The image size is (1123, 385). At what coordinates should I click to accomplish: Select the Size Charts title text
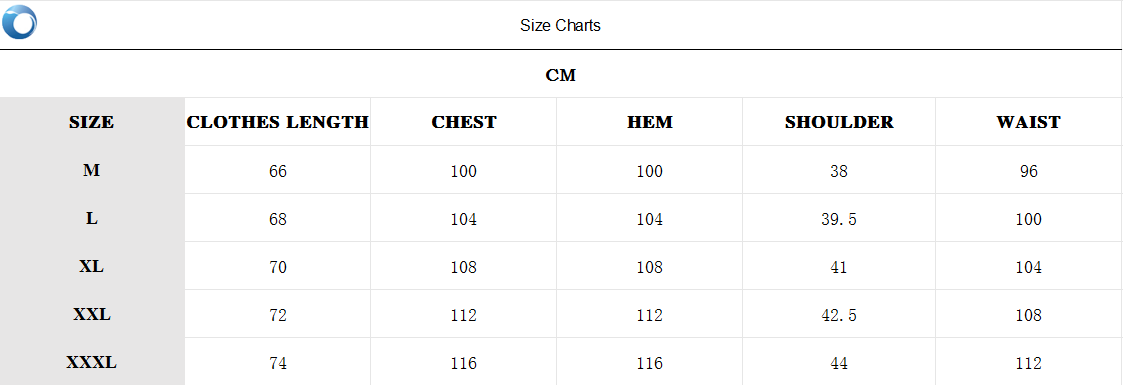point(560,26)
